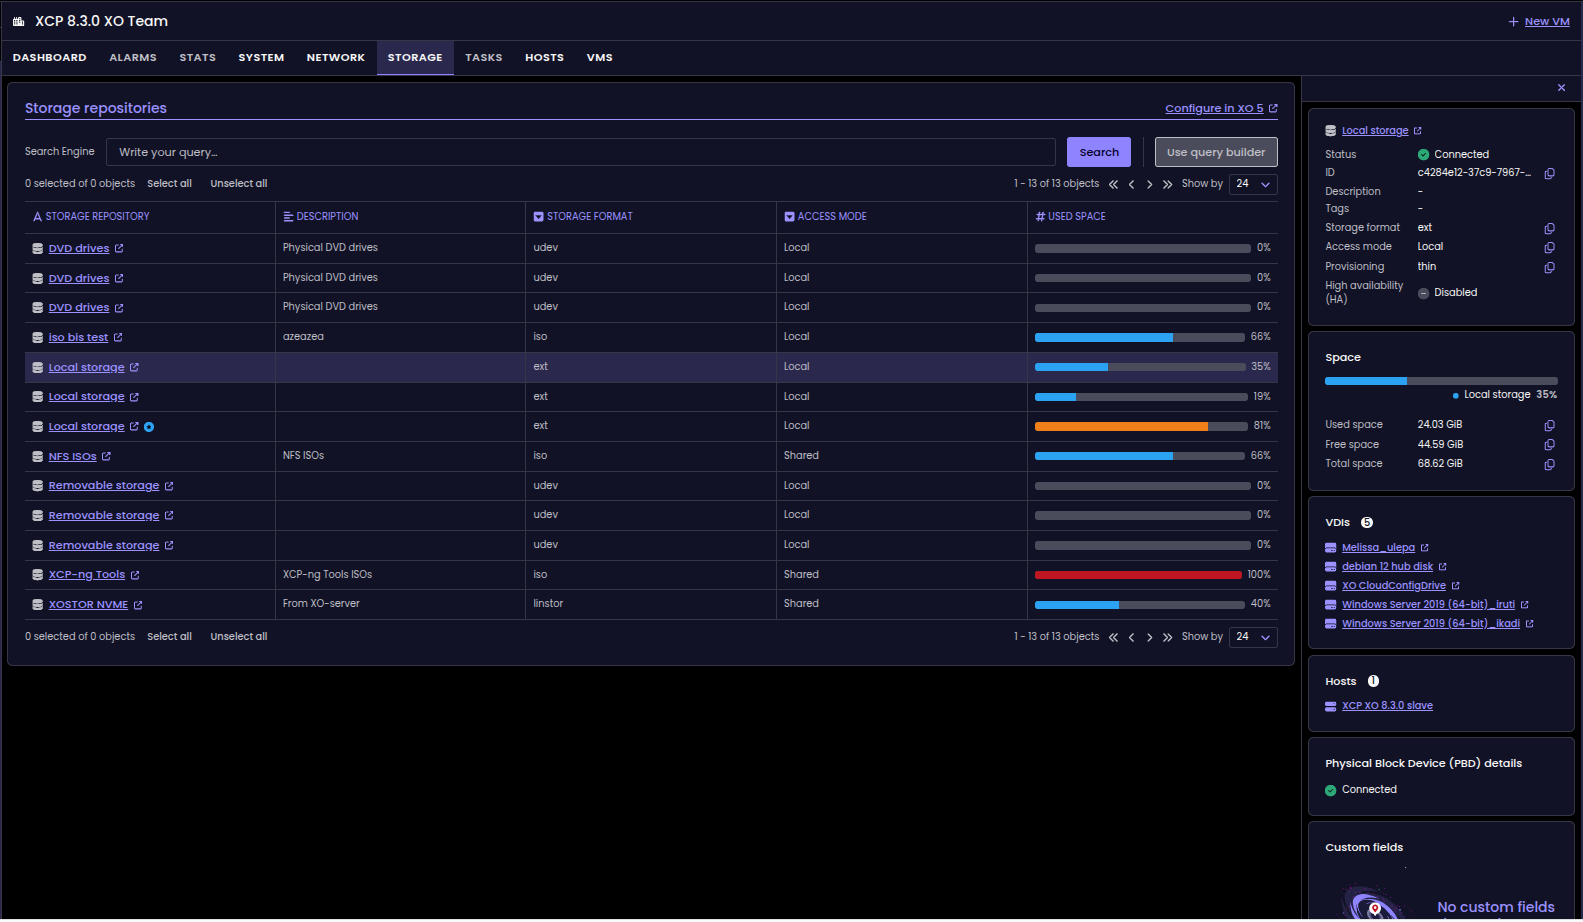Open bottom Show by dropdown

click(x=1253, y=637)
